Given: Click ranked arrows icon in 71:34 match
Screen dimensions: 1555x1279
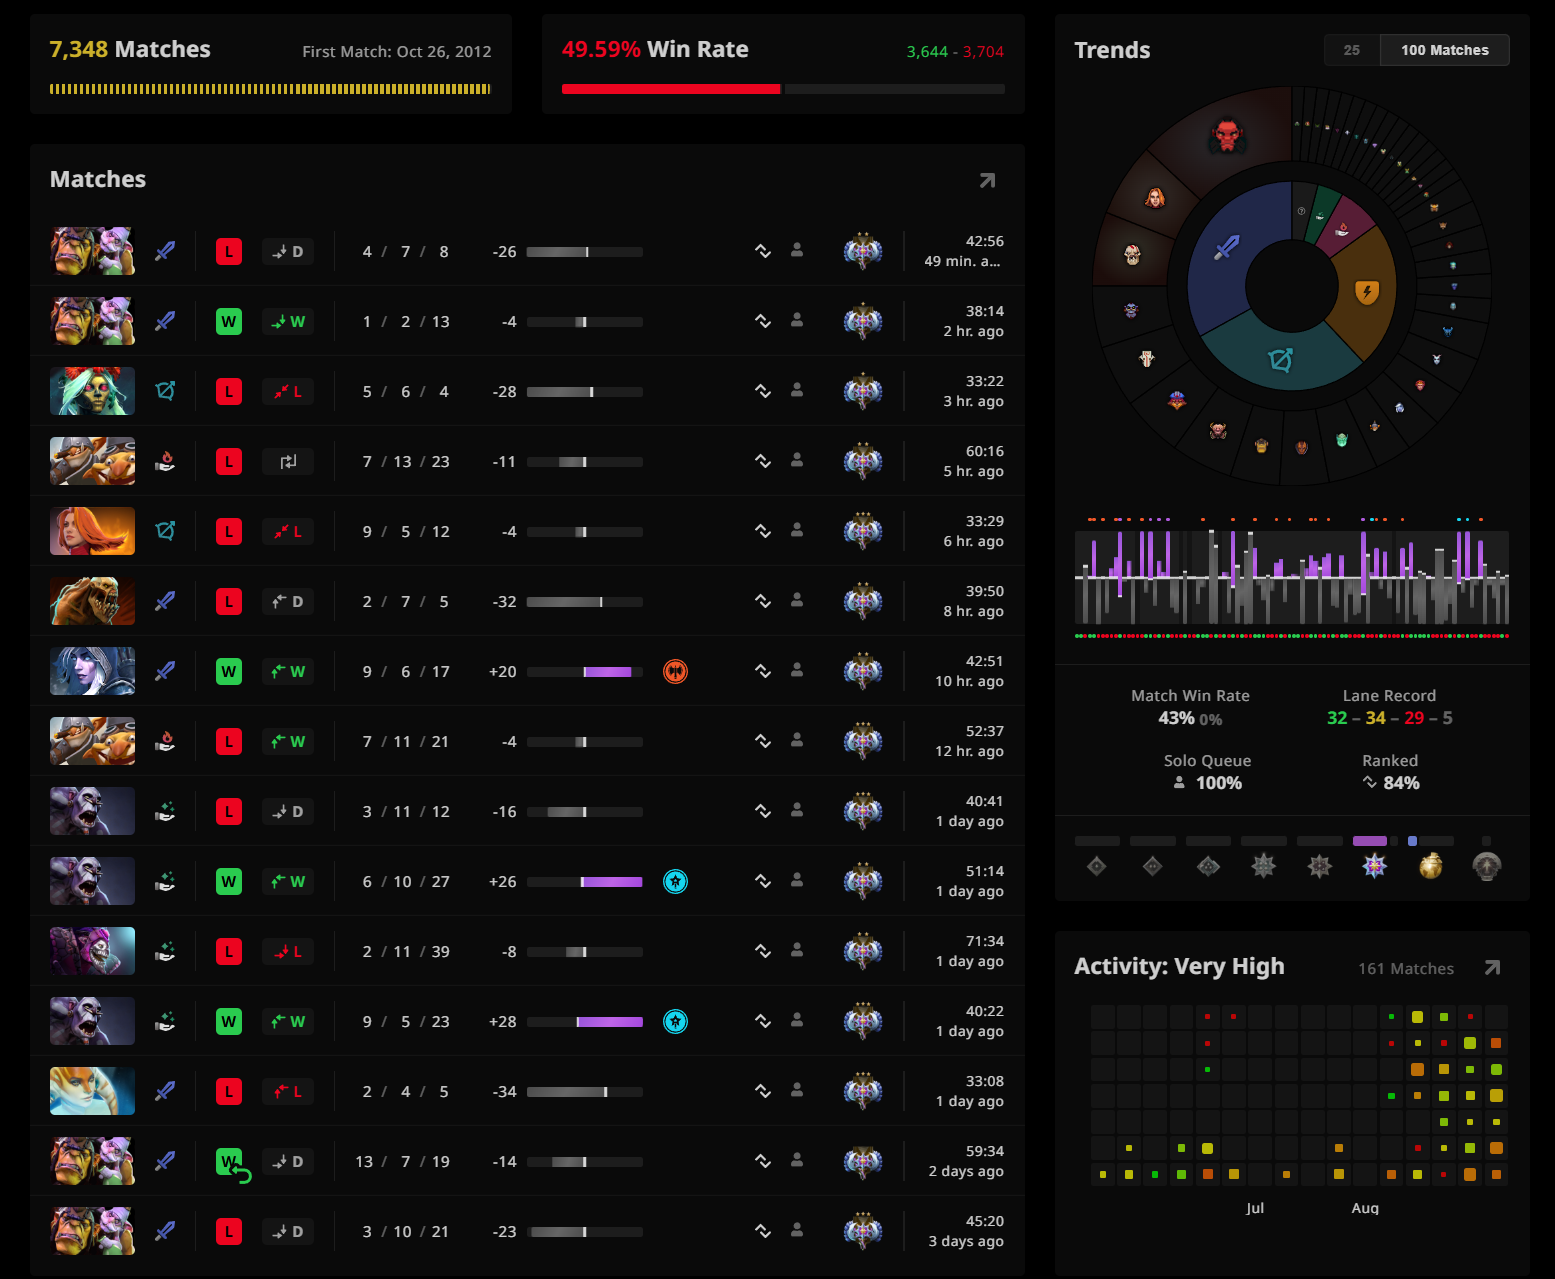Looking at the screenshot, I should [763, 951].
